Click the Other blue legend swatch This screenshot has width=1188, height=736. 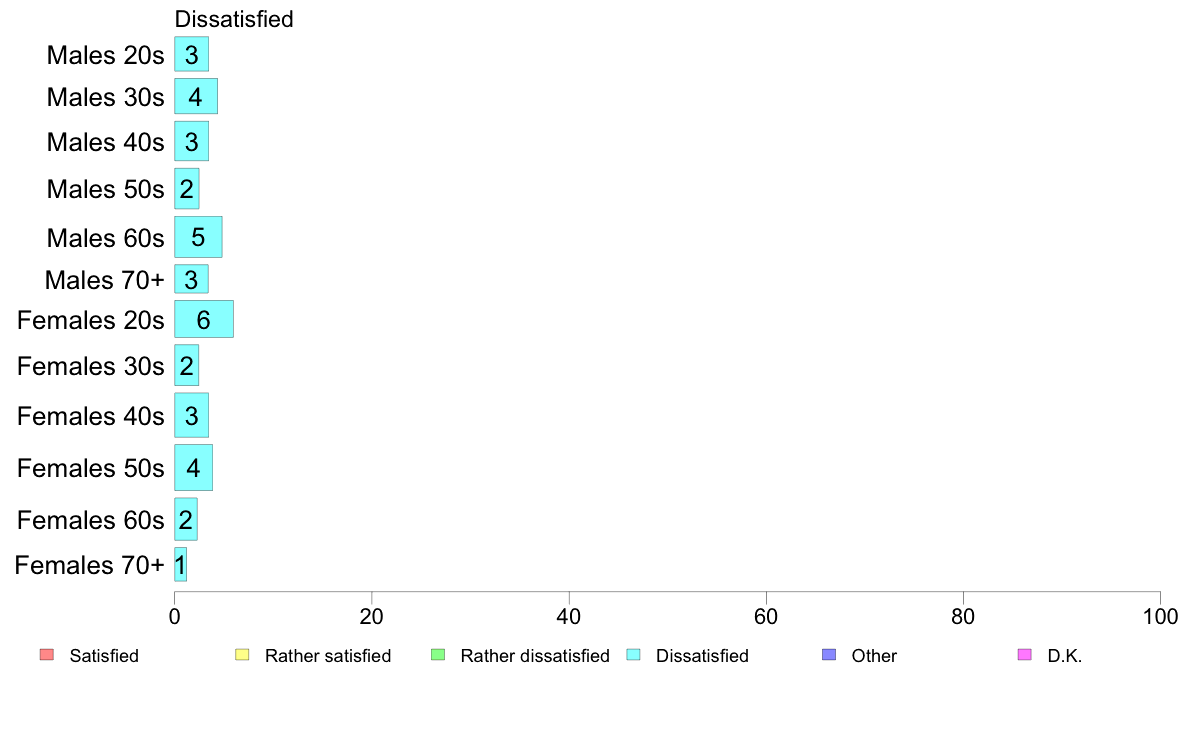click(x=829, y=655)
